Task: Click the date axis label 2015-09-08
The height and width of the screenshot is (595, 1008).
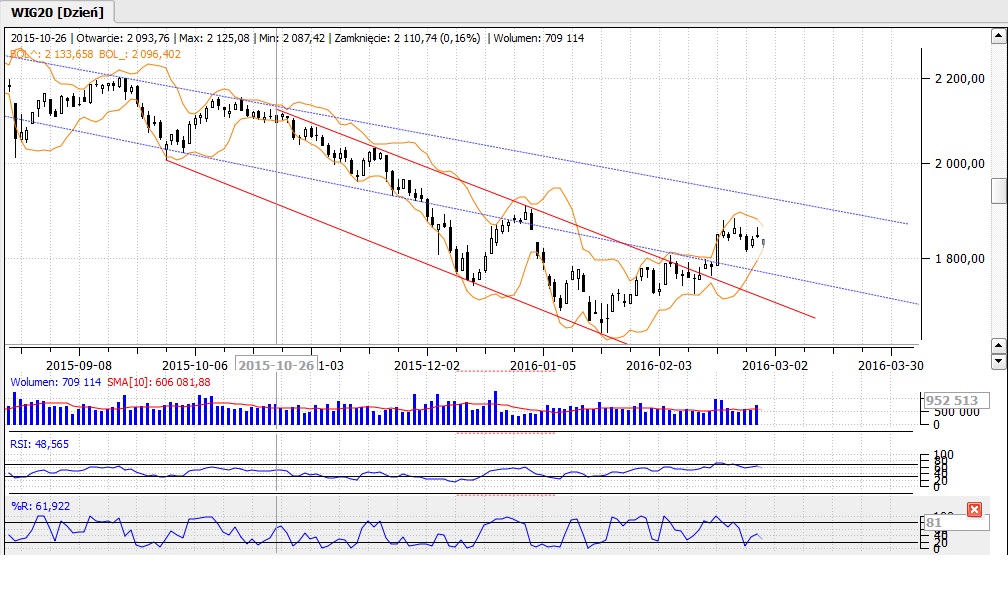Action: point(79,365)
